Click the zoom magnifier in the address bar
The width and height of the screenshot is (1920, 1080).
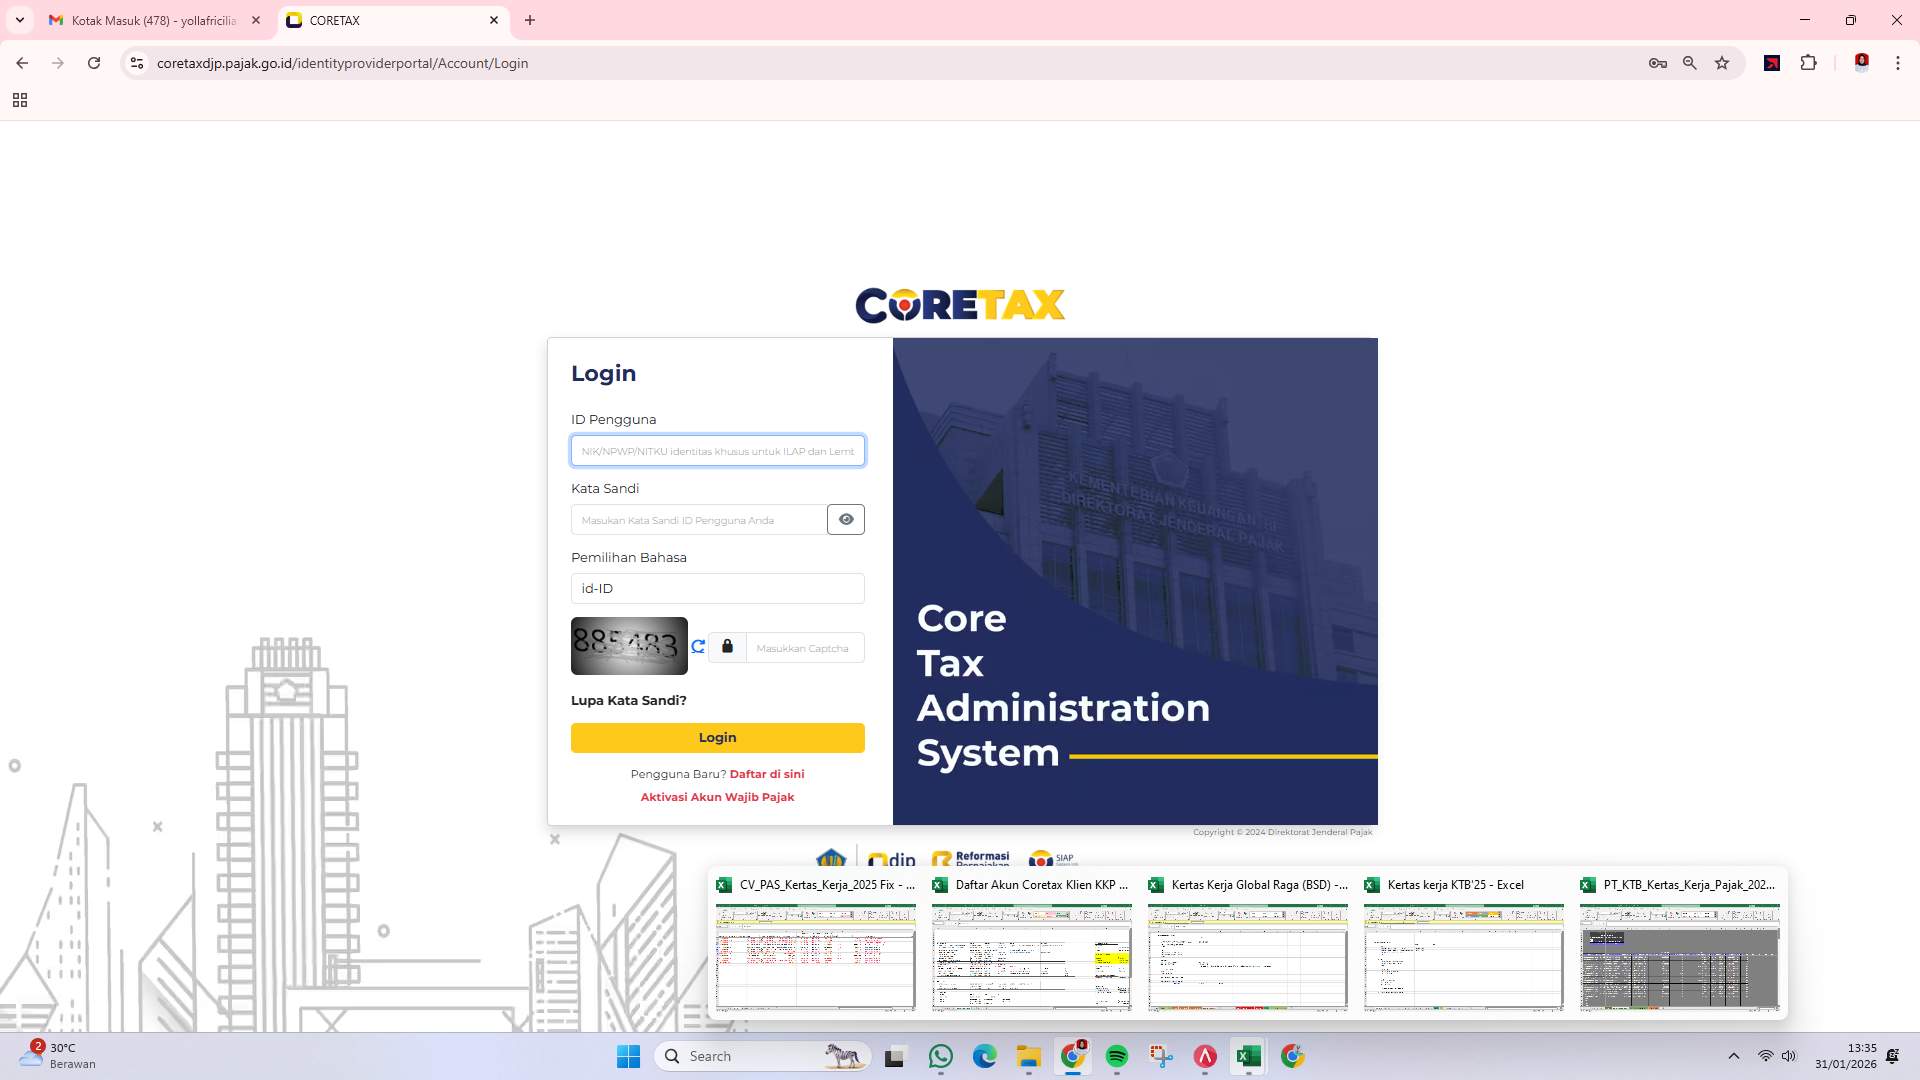click(x=1690, y=63)
